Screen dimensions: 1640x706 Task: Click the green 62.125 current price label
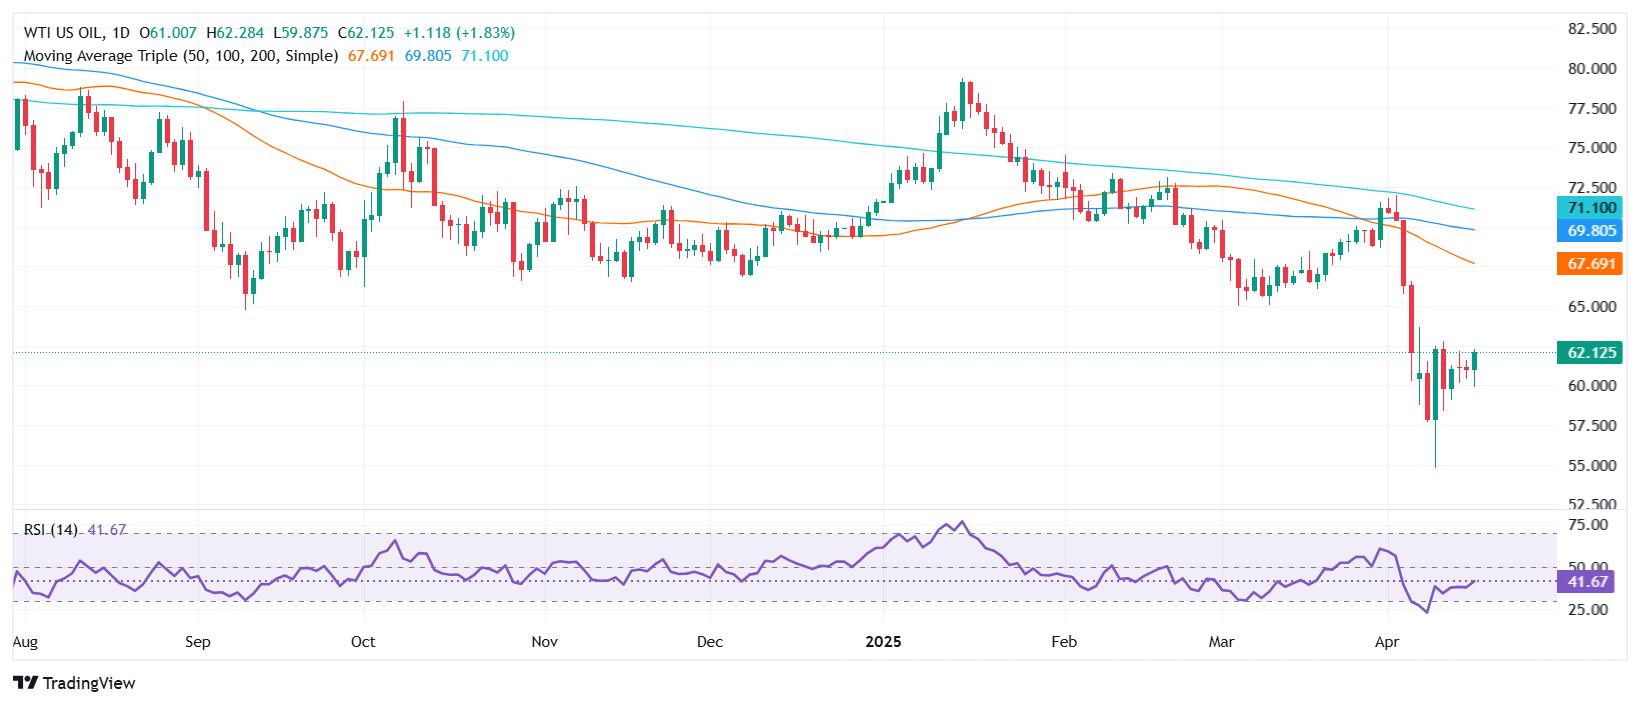tap(1590, 352)
